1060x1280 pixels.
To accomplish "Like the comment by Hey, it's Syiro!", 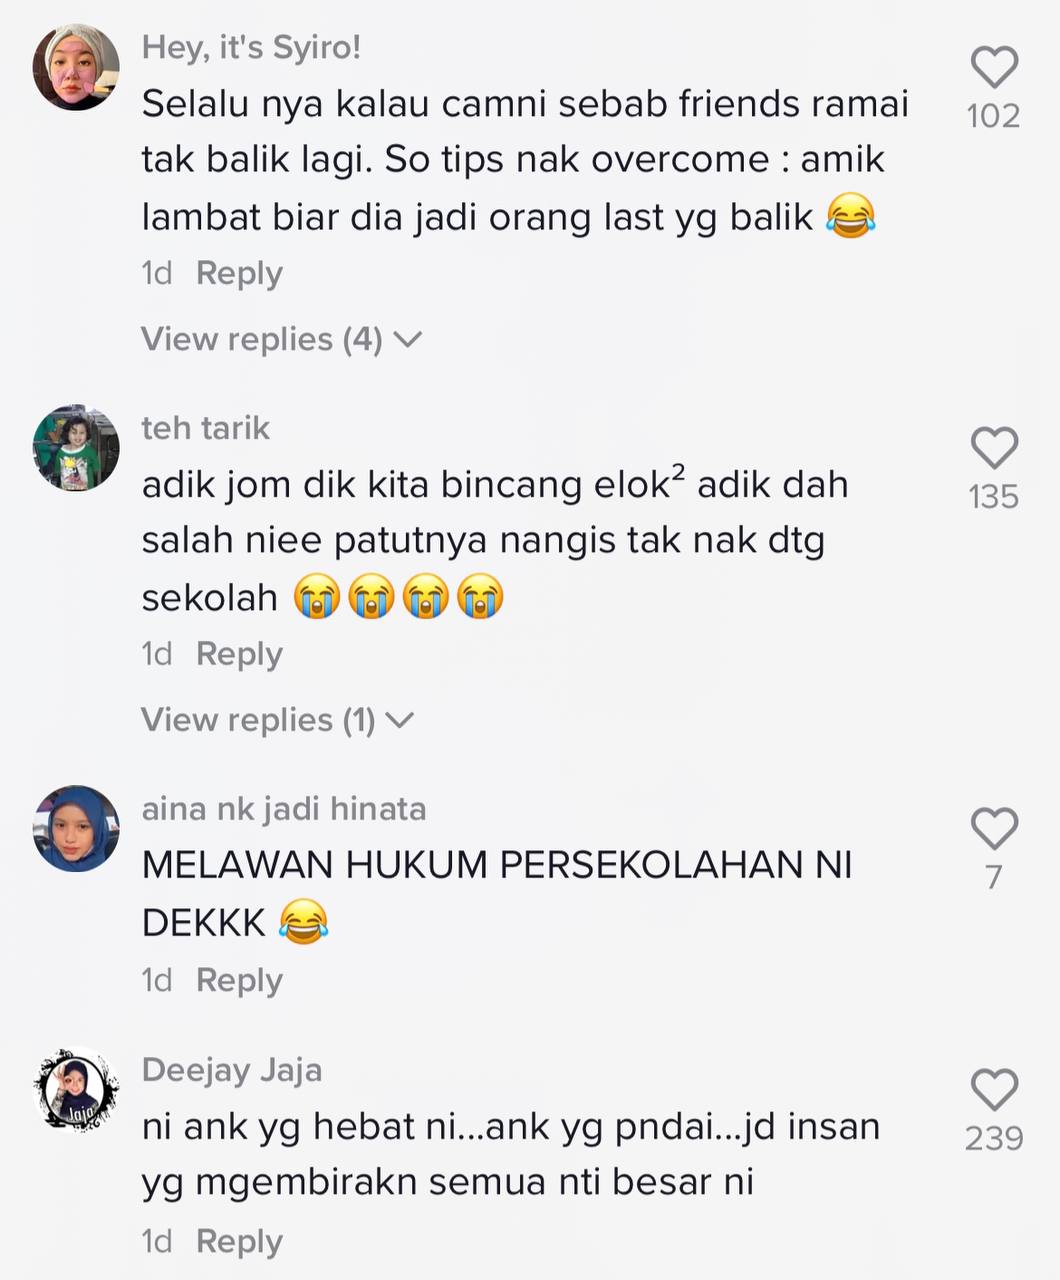I will pos(994,67).
